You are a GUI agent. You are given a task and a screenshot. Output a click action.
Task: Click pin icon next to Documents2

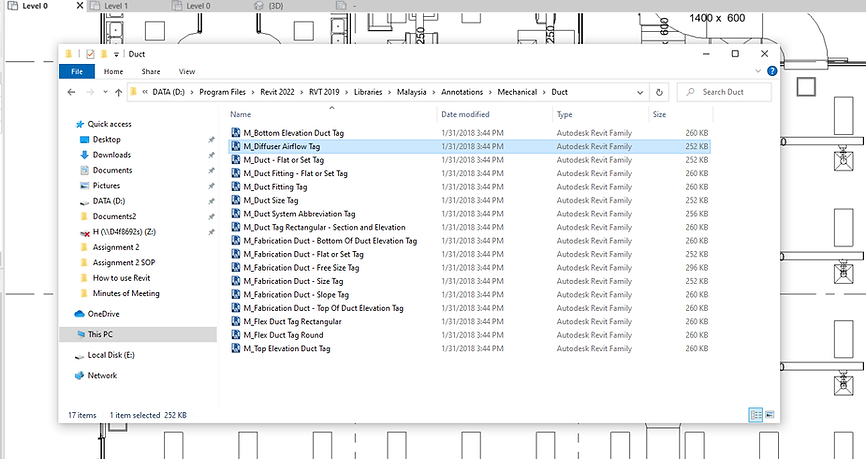(x=211, y=217)
